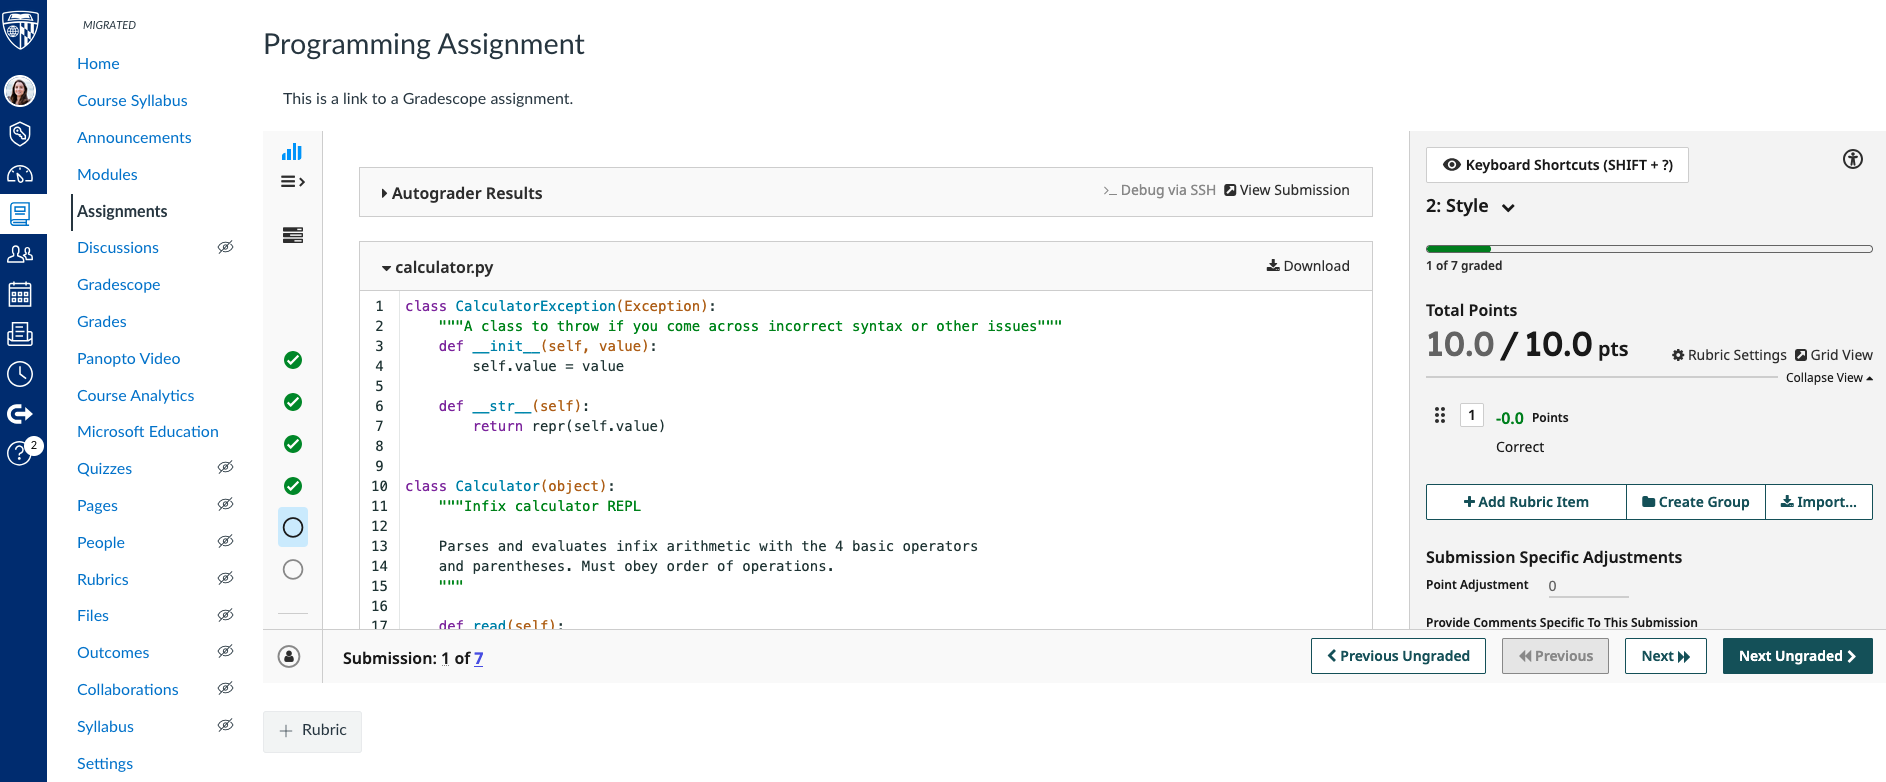Open the Courses book icon
Viewport: 1886px width, 782px height.
[20, 214]
